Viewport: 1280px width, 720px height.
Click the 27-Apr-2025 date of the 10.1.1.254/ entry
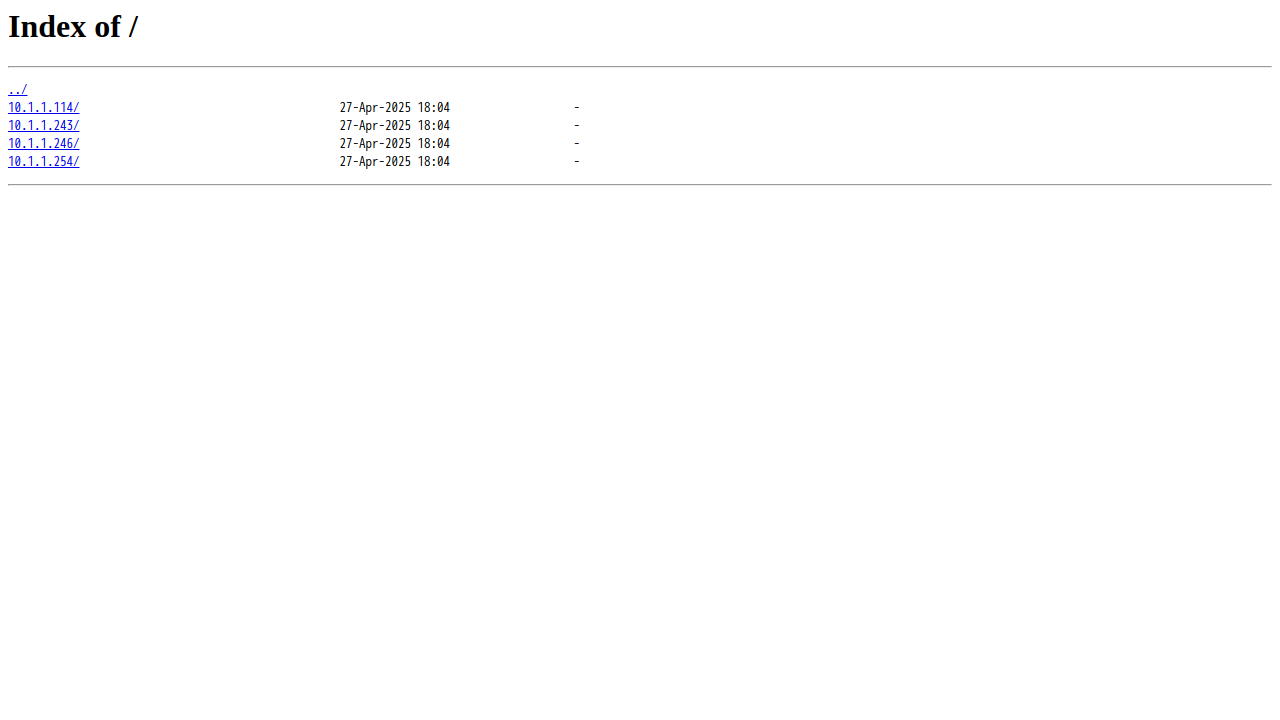pyautogui.click(x=375, y=162)
